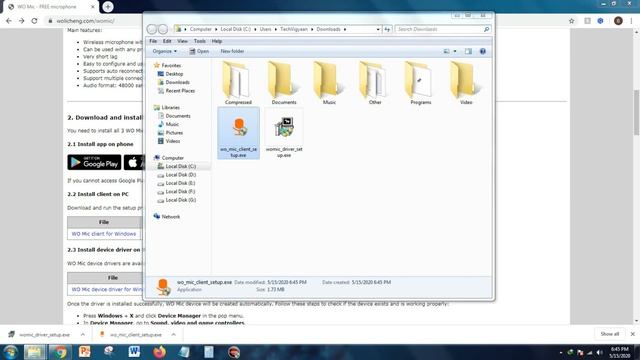
Task: Click Users in the address breadcrumb
Action: pyautogui.click(x=265, y=29)
